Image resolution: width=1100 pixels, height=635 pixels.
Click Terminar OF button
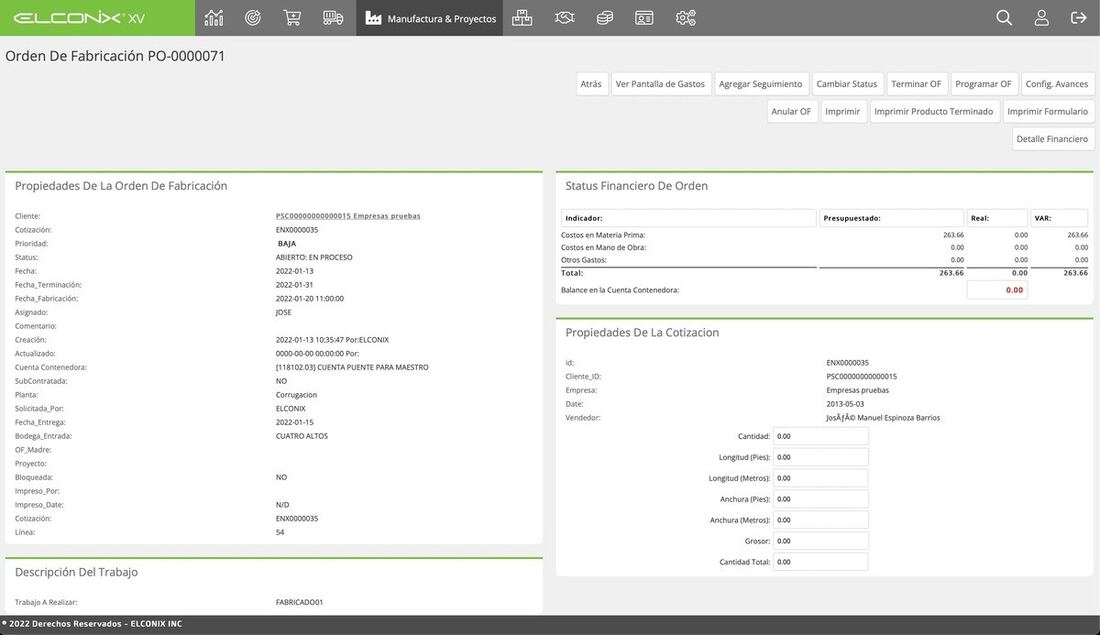point(916,84)
